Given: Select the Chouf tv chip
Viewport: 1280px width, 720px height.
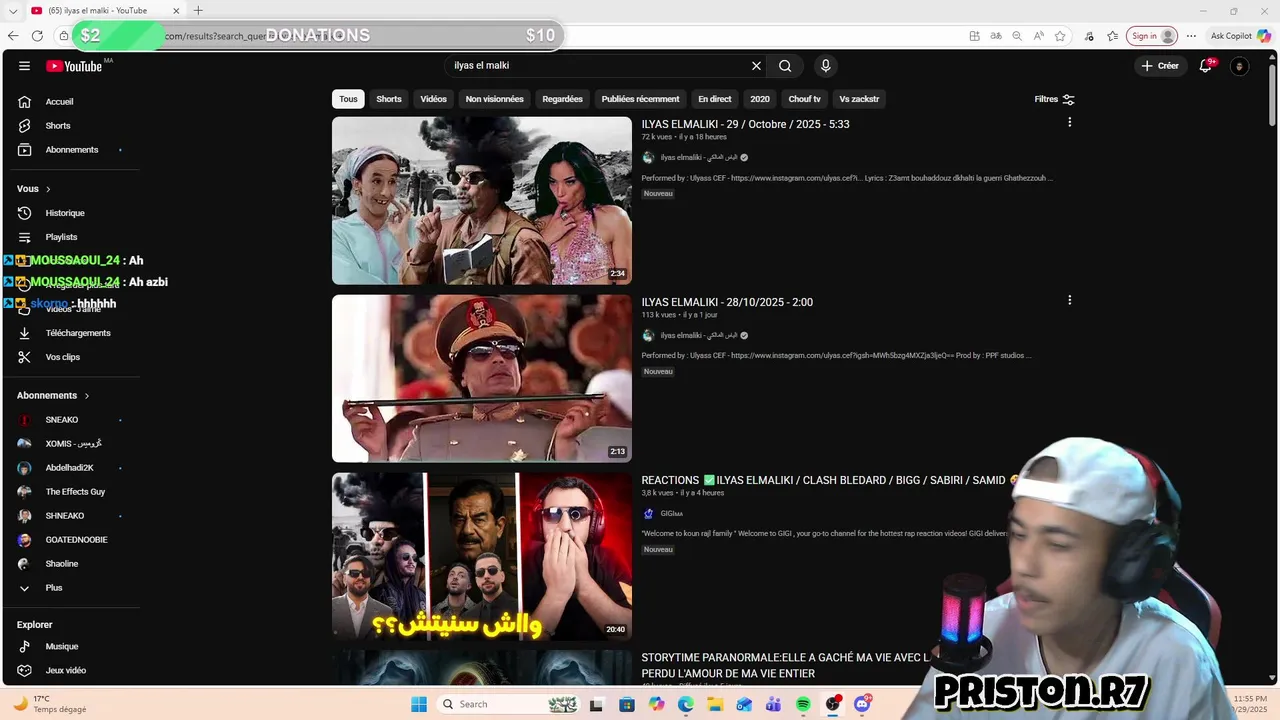Looking at the screenshot, I should pyautogui.click(x=804, y=99).
